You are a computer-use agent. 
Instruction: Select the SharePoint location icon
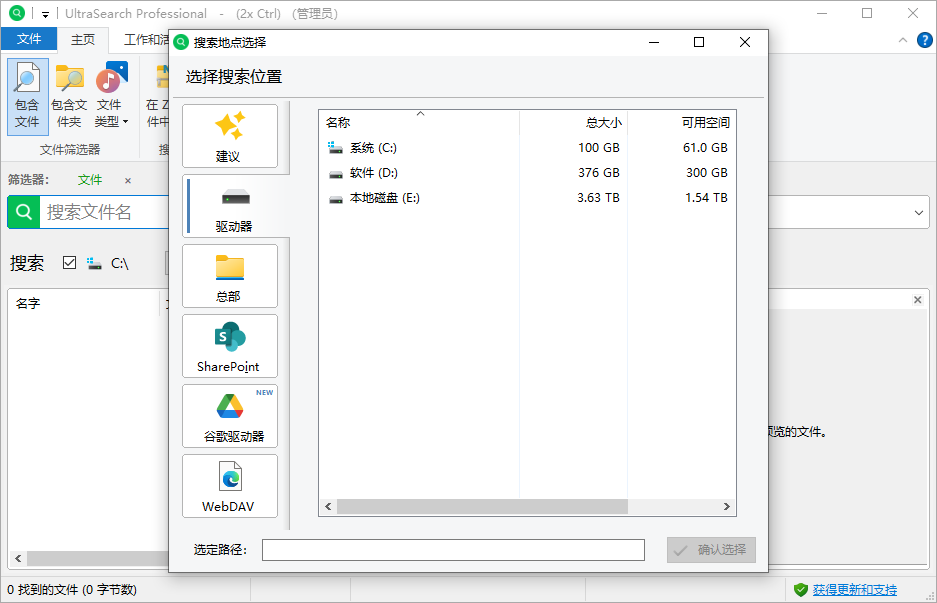pyautogui.click(x=229, y=346)
